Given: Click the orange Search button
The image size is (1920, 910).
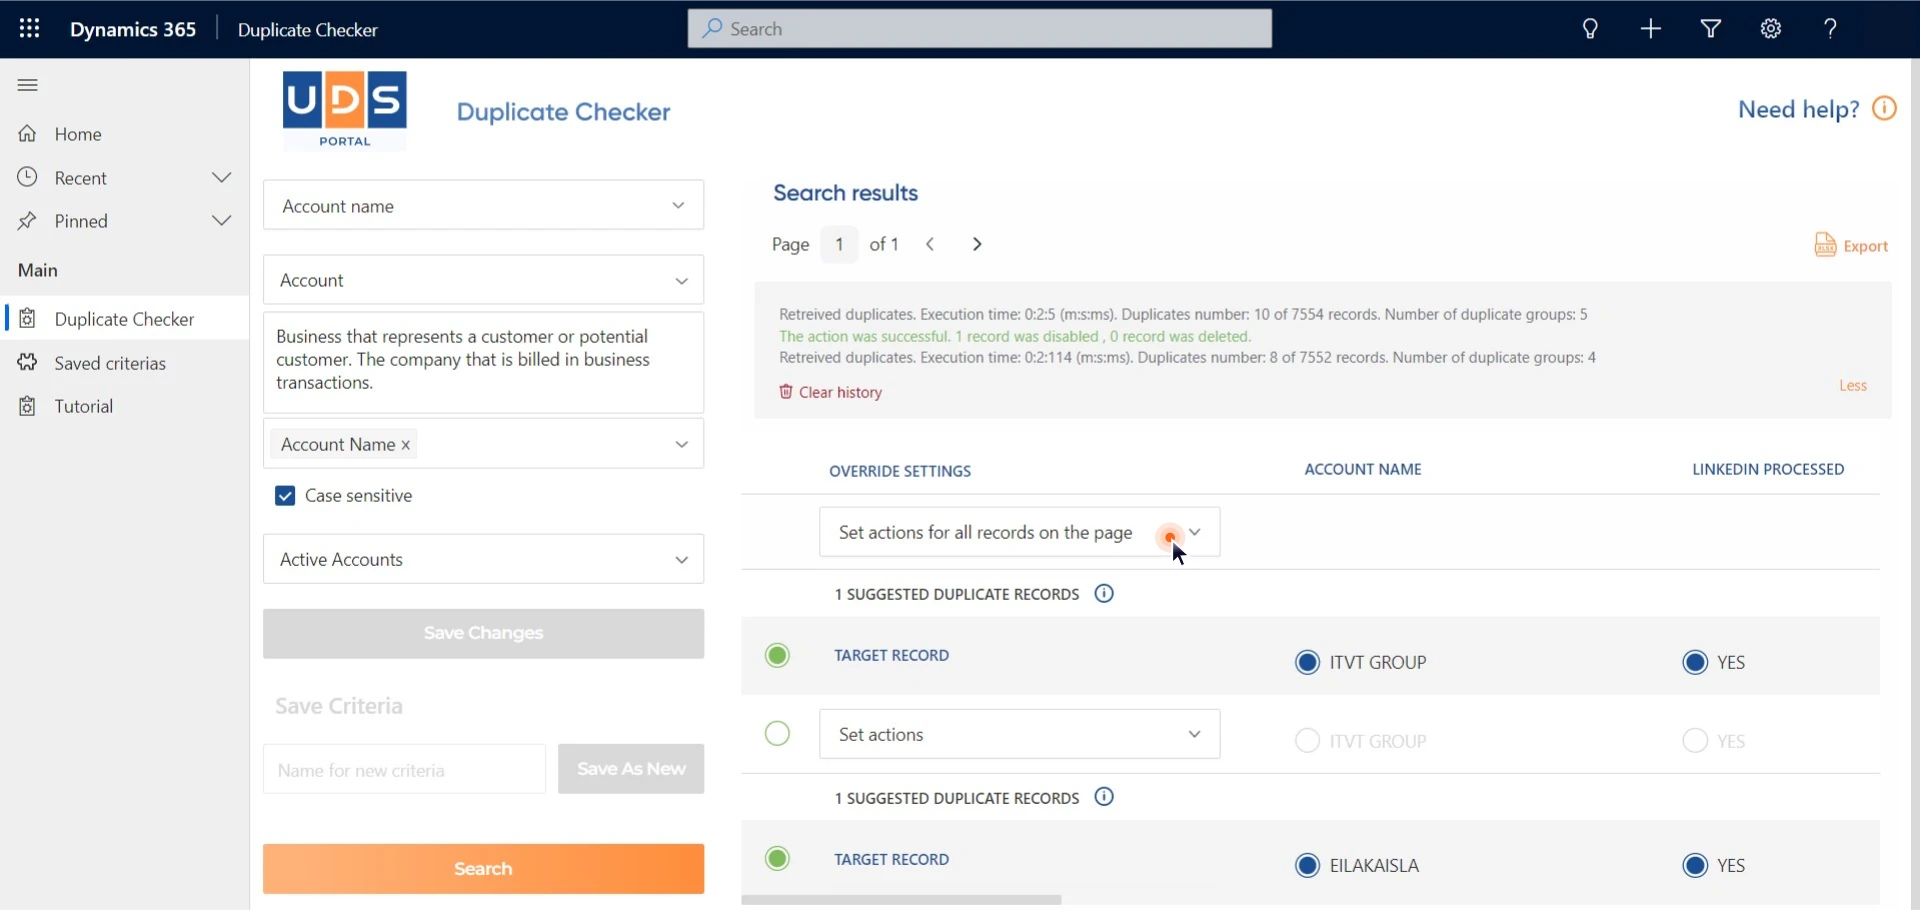Looking at the screenshot, I should pyautogui.click(x=482, y=868).
